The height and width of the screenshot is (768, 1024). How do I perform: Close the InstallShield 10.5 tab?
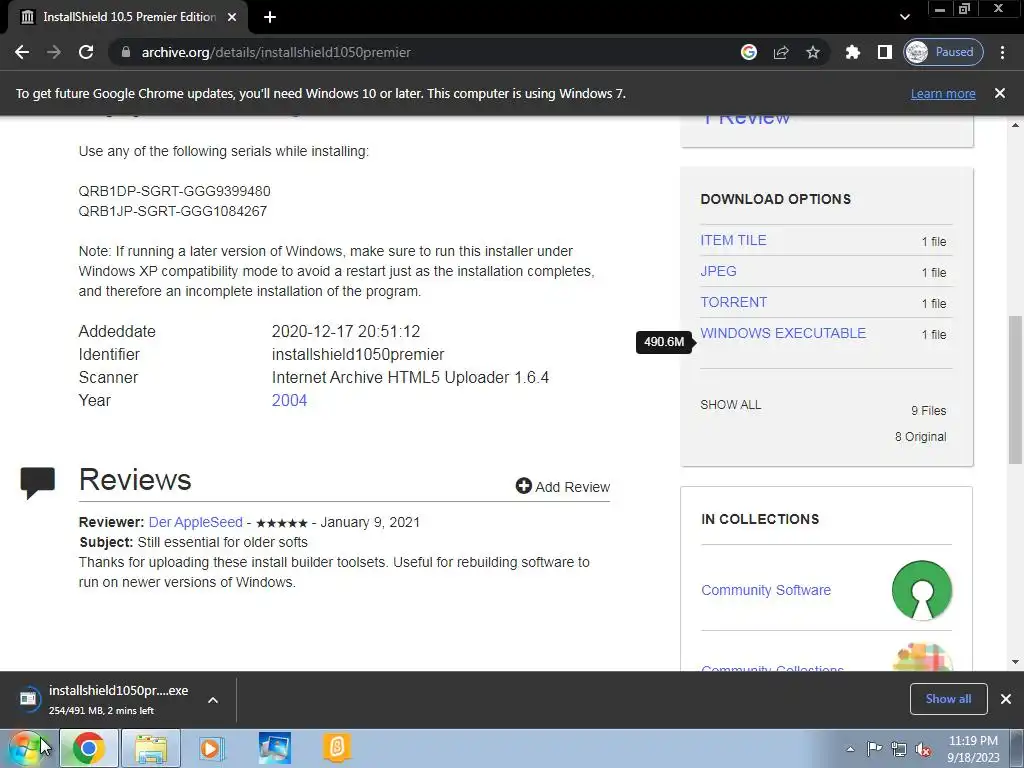(x=232, y=17)
